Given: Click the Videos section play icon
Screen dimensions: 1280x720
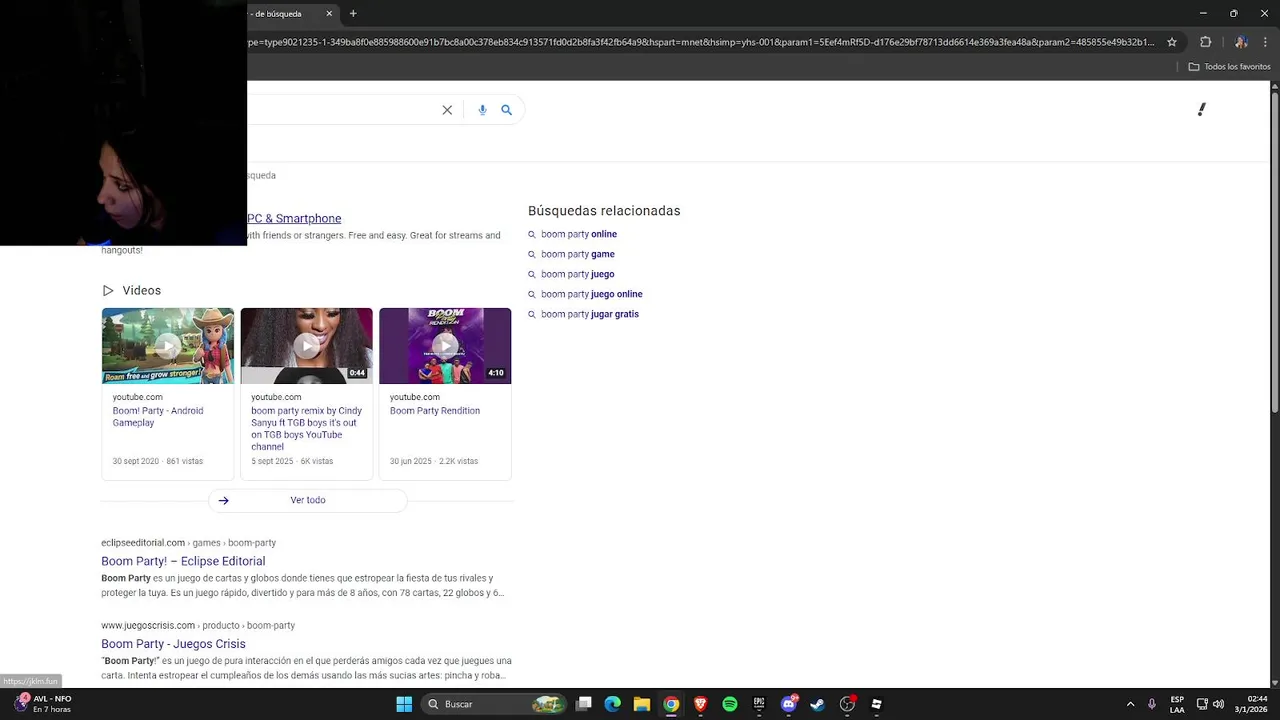Looking at the screenshot, I should click(108, 290).
